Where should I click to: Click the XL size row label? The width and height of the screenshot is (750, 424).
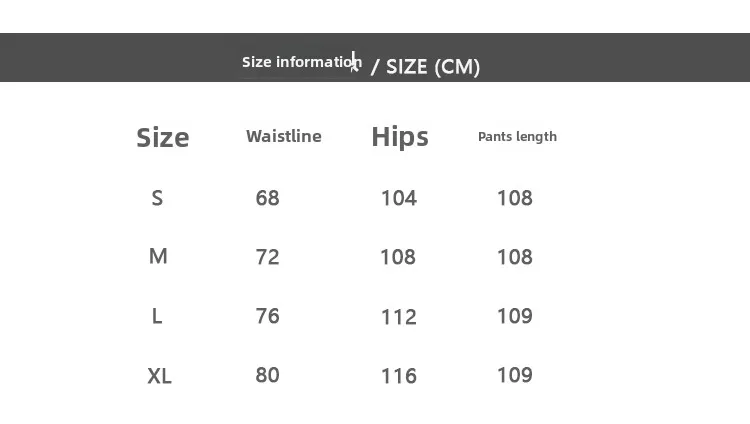tap(160, 376)
